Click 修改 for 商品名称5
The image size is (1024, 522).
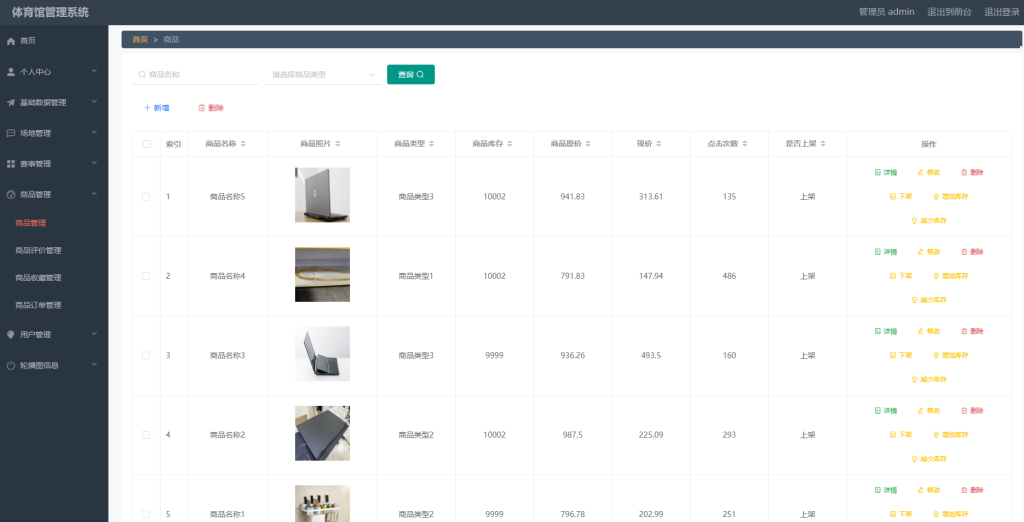click(x=929, y=172)
